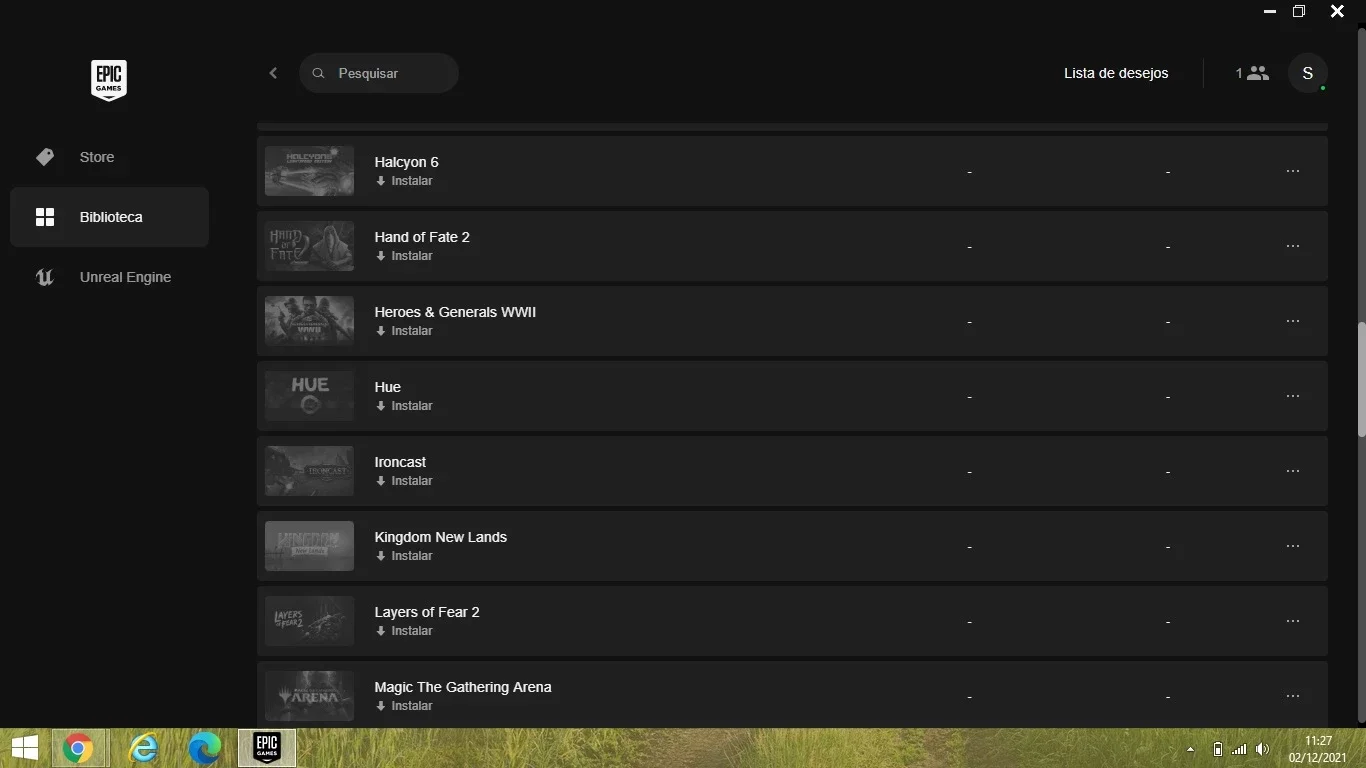Open the friends list people icon
The width and height of the screenshot is (1366, 768).
point(1258,73)
